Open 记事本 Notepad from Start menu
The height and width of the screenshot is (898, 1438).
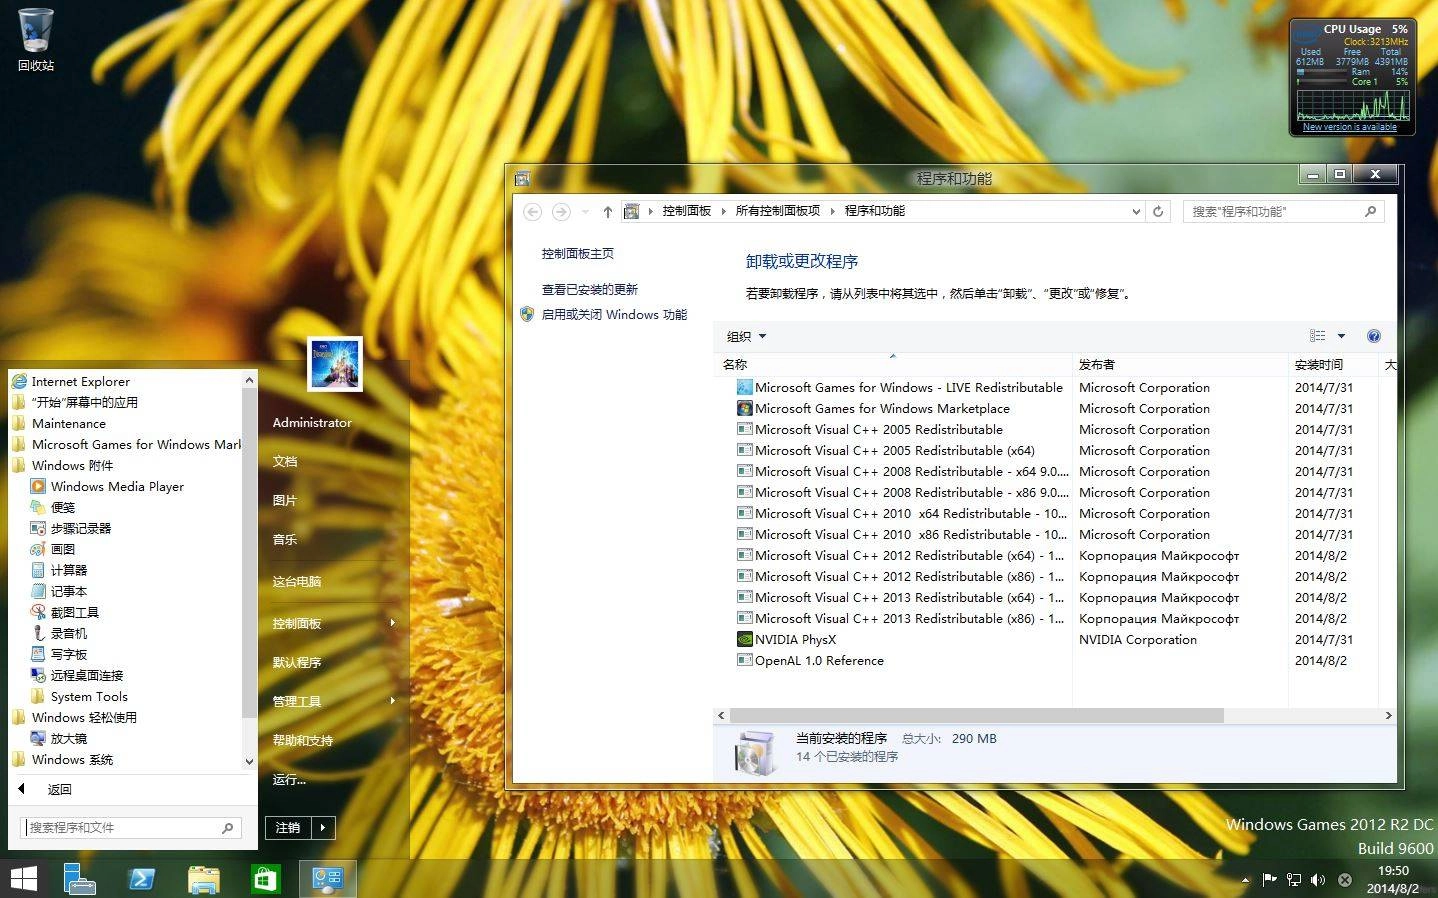coord(58,591)
